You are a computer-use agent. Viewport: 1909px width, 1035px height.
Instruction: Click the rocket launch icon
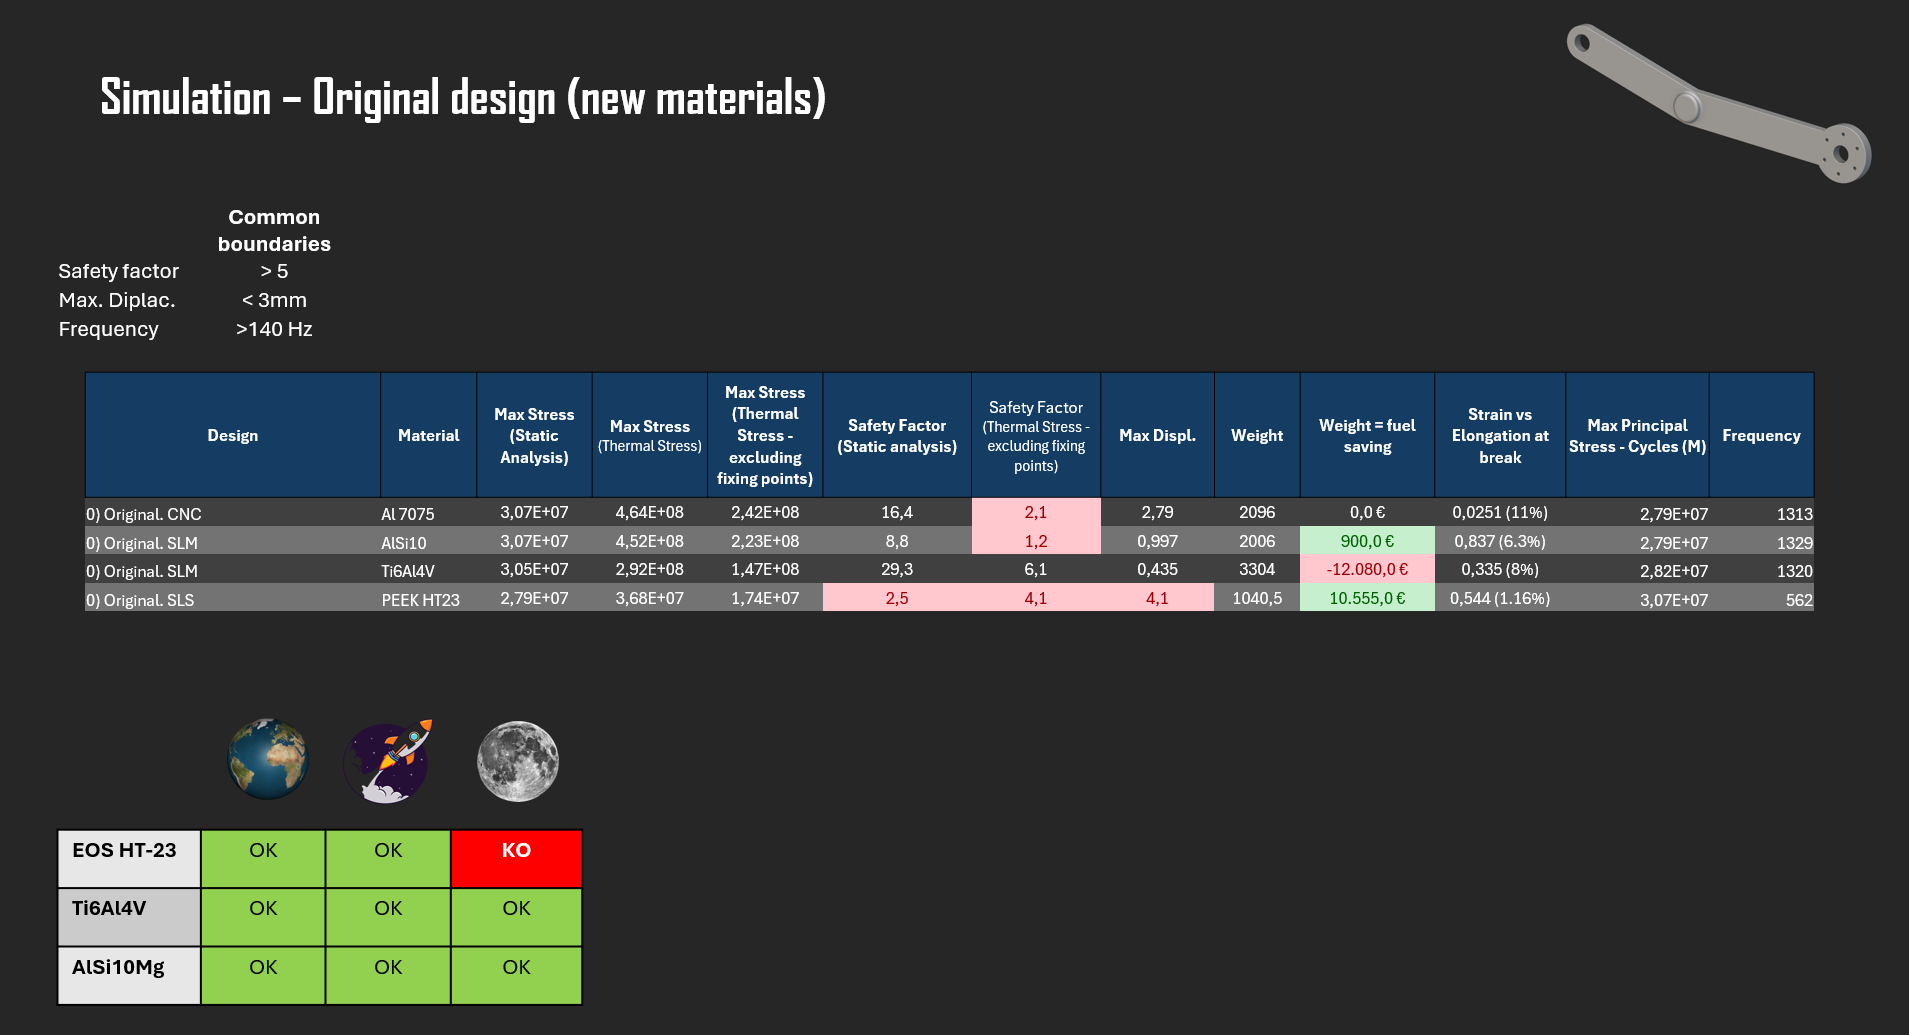[390, 761]
